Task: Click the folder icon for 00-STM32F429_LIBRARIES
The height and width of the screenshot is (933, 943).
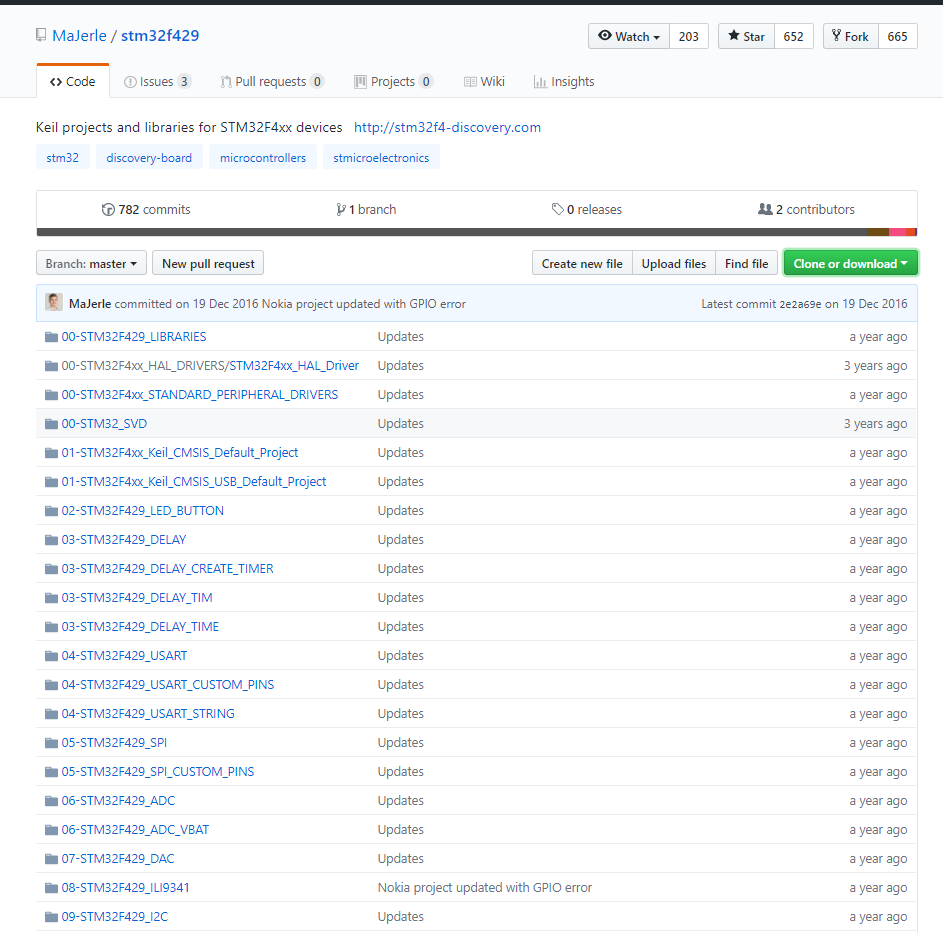Action: coord(51,337)
